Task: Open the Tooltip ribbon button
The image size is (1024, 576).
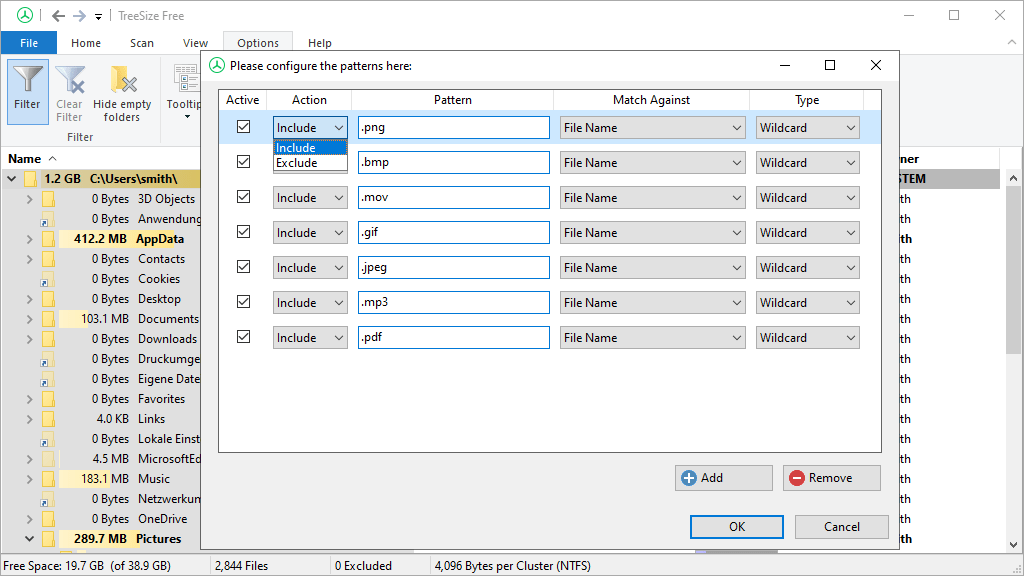Action: (186, 91)
